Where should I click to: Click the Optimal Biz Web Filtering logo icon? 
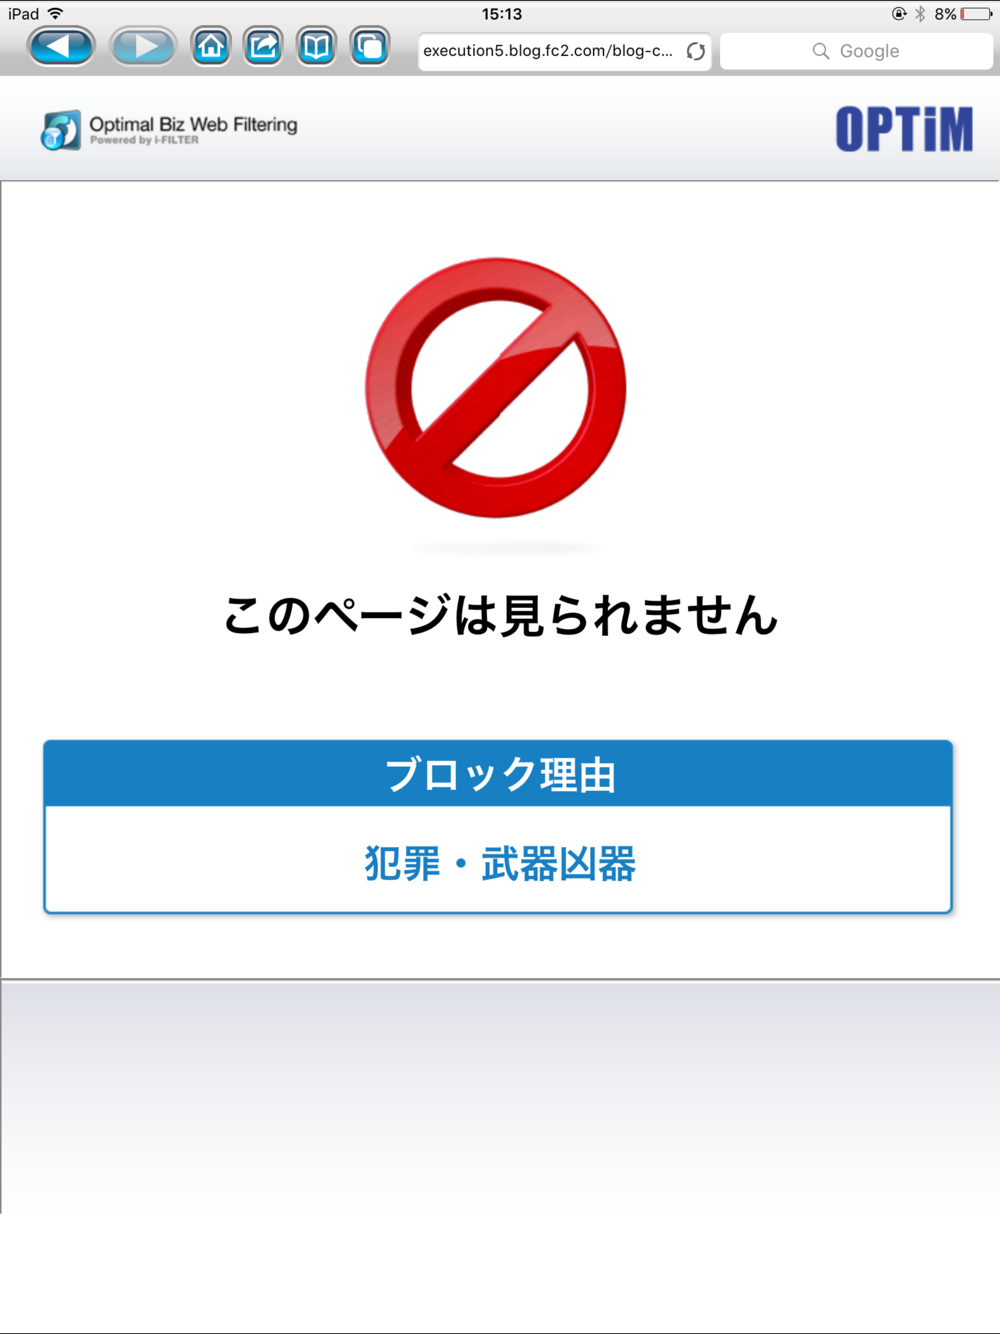(x=60, y=131)
